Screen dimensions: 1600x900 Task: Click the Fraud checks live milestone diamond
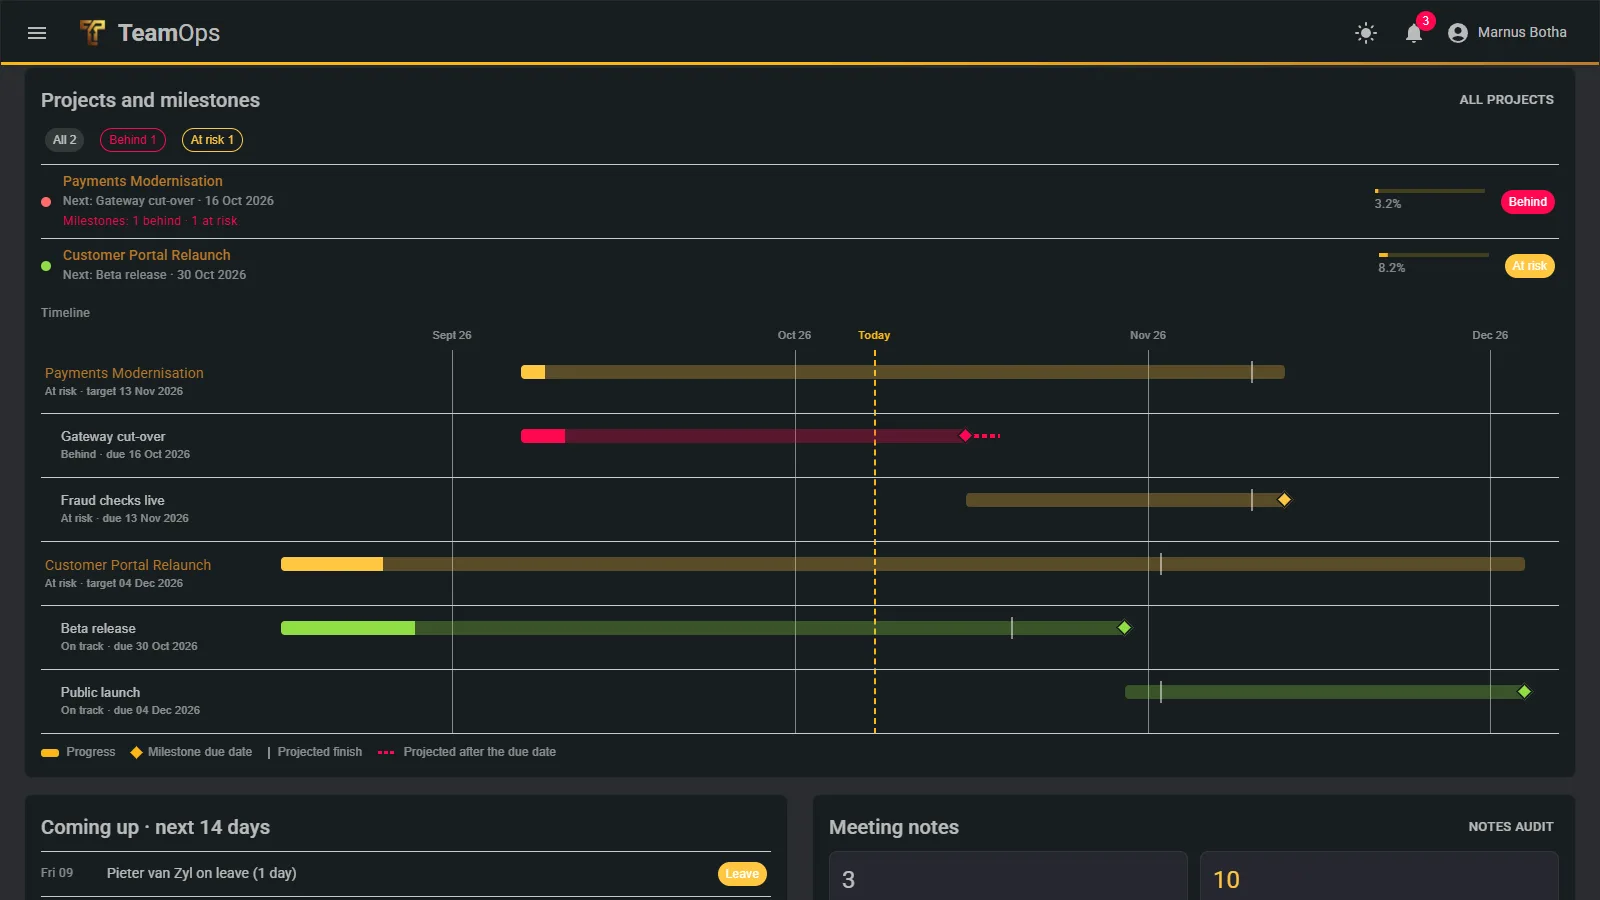pos(1285,500)
